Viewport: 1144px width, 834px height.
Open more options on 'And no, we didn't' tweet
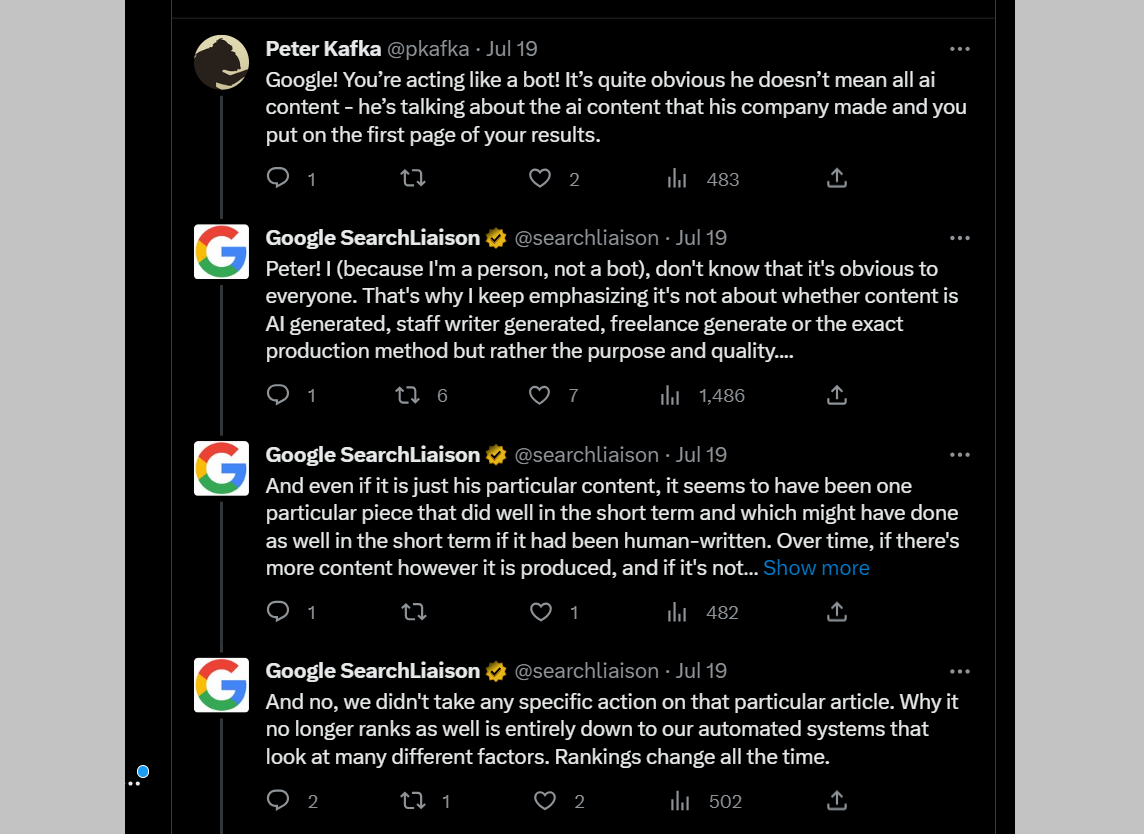pyautogui.click(x=959, y=671)
